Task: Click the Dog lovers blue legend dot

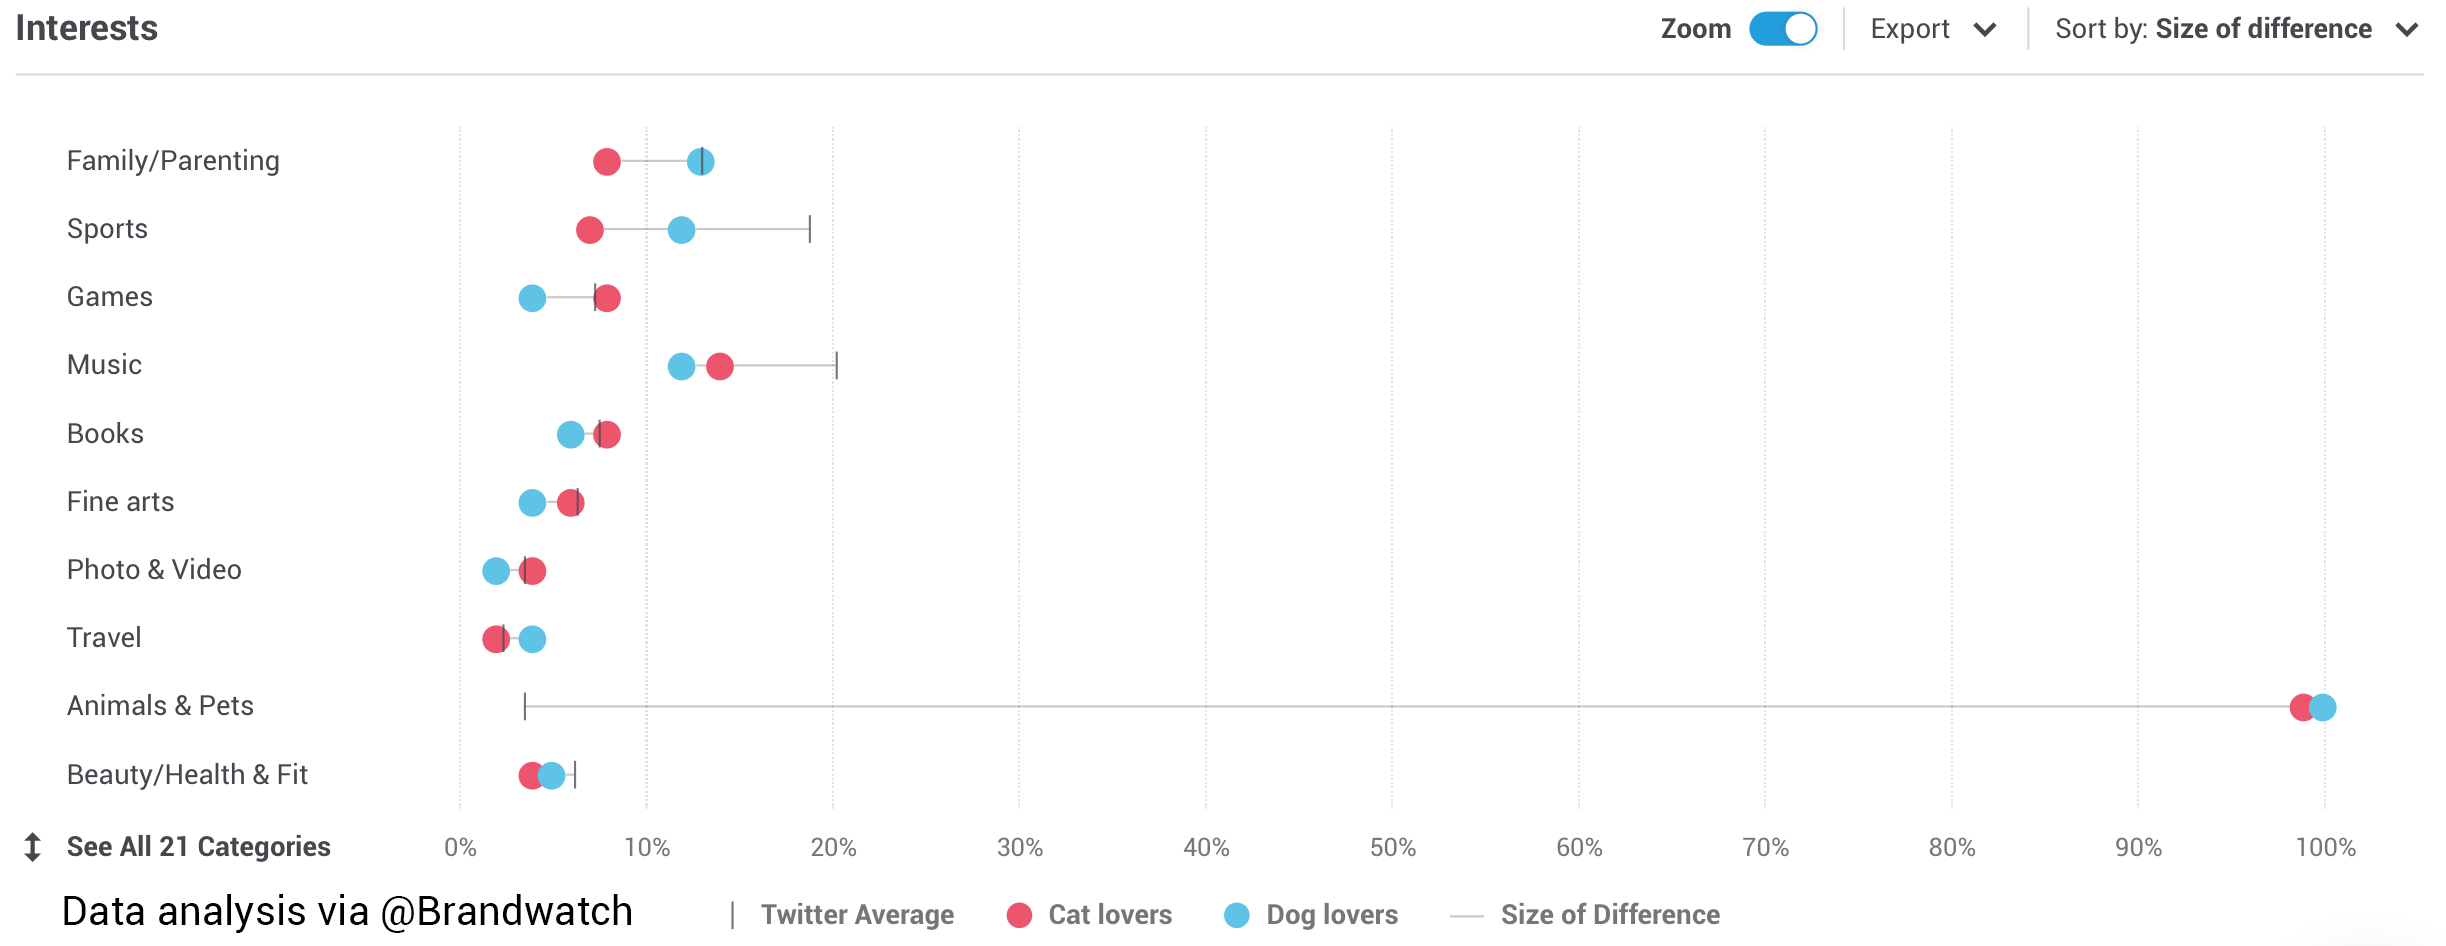Action: pos(1237,915)
